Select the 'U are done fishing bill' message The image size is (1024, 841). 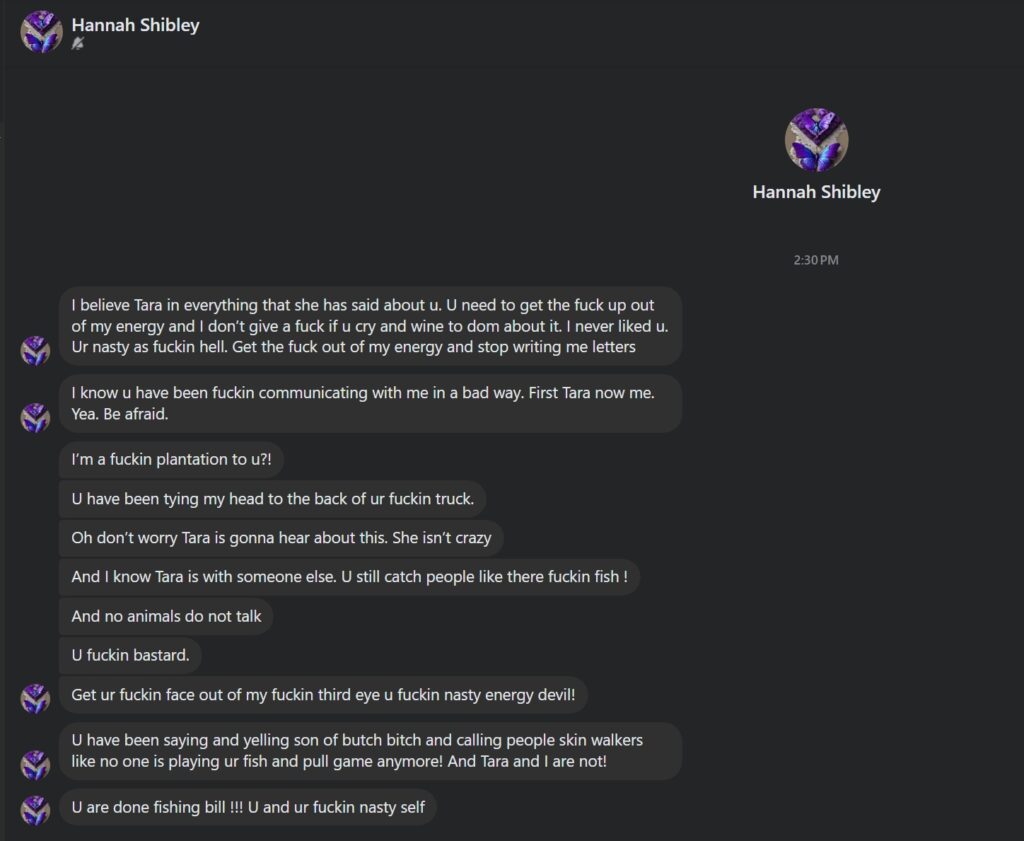pyautogui.click(x=248, y=807)
